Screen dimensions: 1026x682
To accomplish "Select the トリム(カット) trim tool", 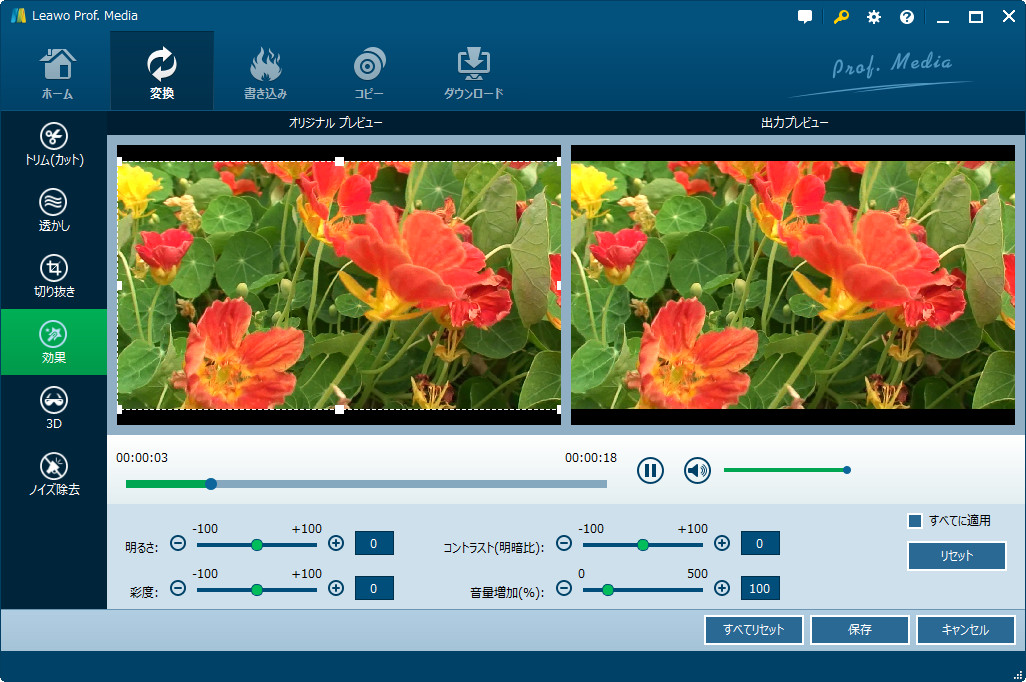I will (x=54, y=145).
